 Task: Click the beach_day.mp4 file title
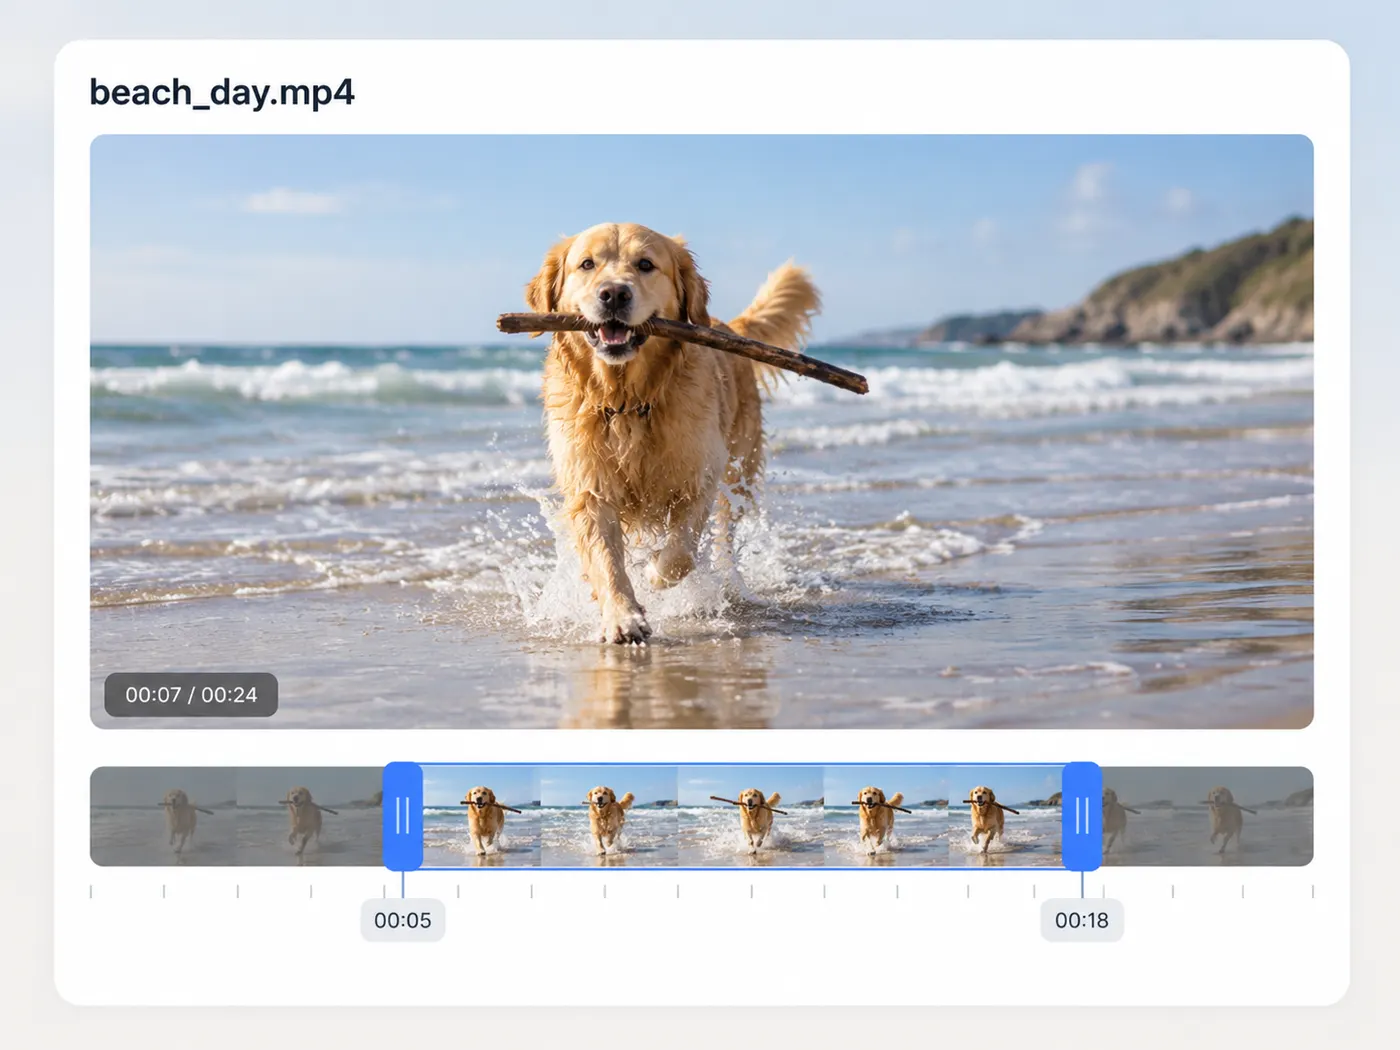(222, 92)
